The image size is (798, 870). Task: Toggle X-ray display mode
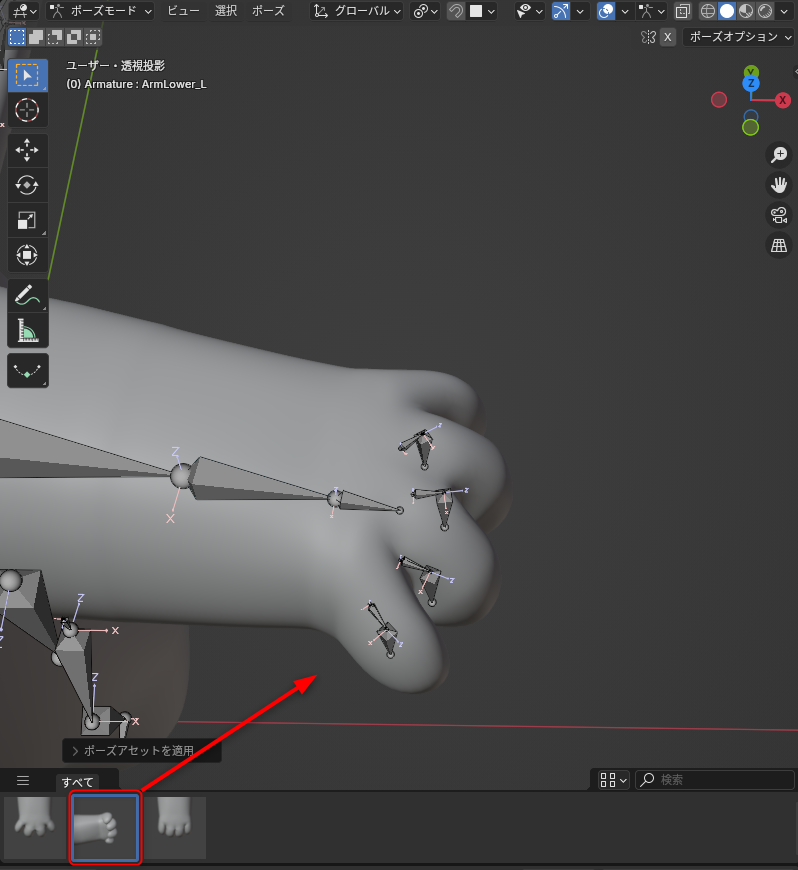click(x=683, y=12)
